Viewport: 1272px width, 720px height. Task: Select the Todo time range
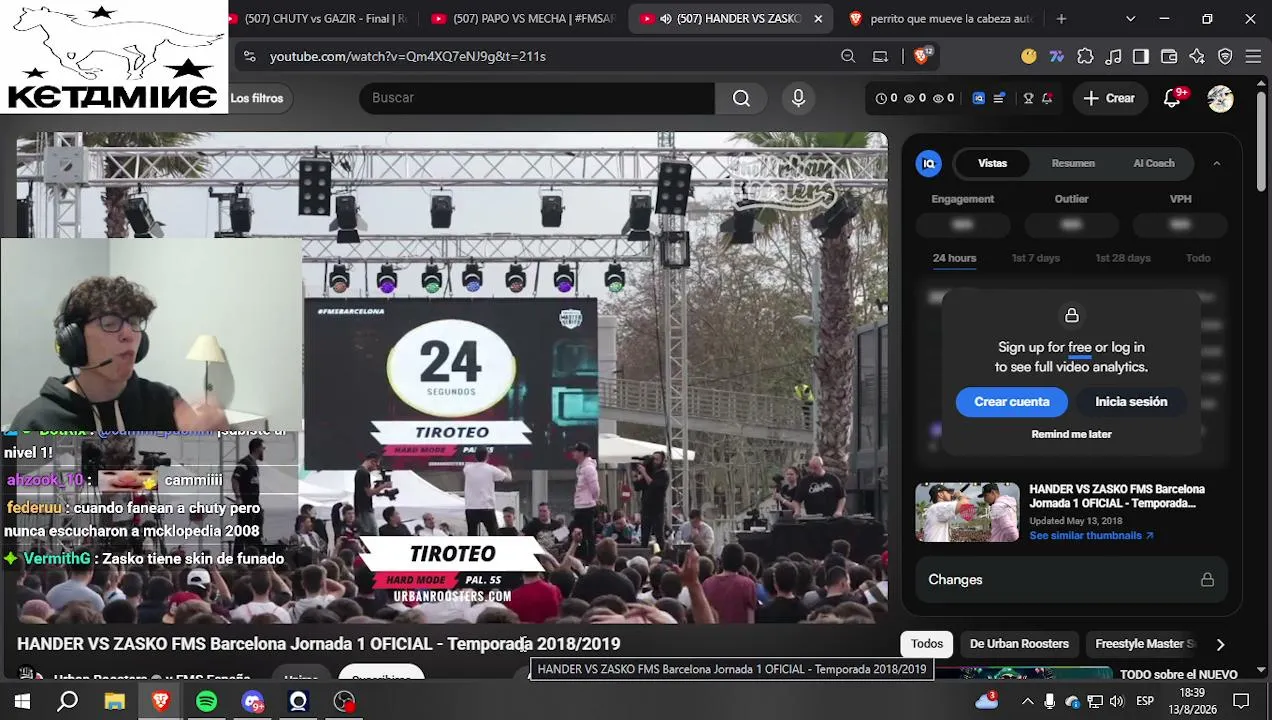(1198, 258)
